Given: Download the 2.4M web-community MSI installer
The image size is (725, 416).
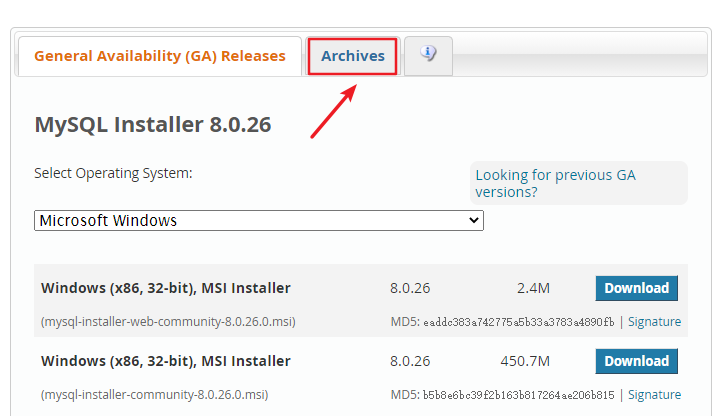Looking at the screenshot, I should pos(636,288).
